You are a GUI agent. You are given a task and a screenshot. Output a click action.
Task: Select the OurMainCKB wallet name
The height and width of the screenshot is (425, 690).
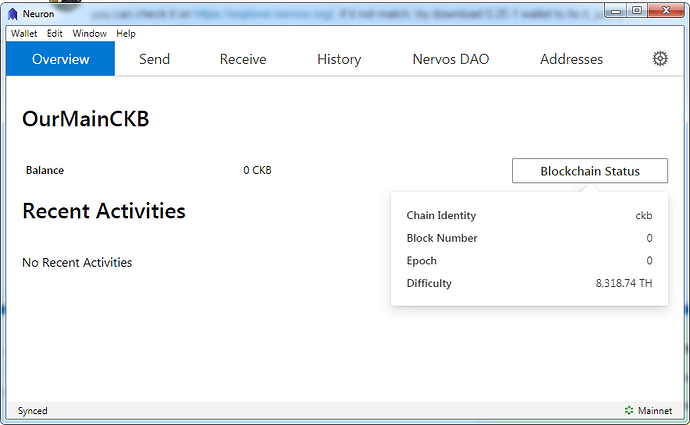(86, 119)
